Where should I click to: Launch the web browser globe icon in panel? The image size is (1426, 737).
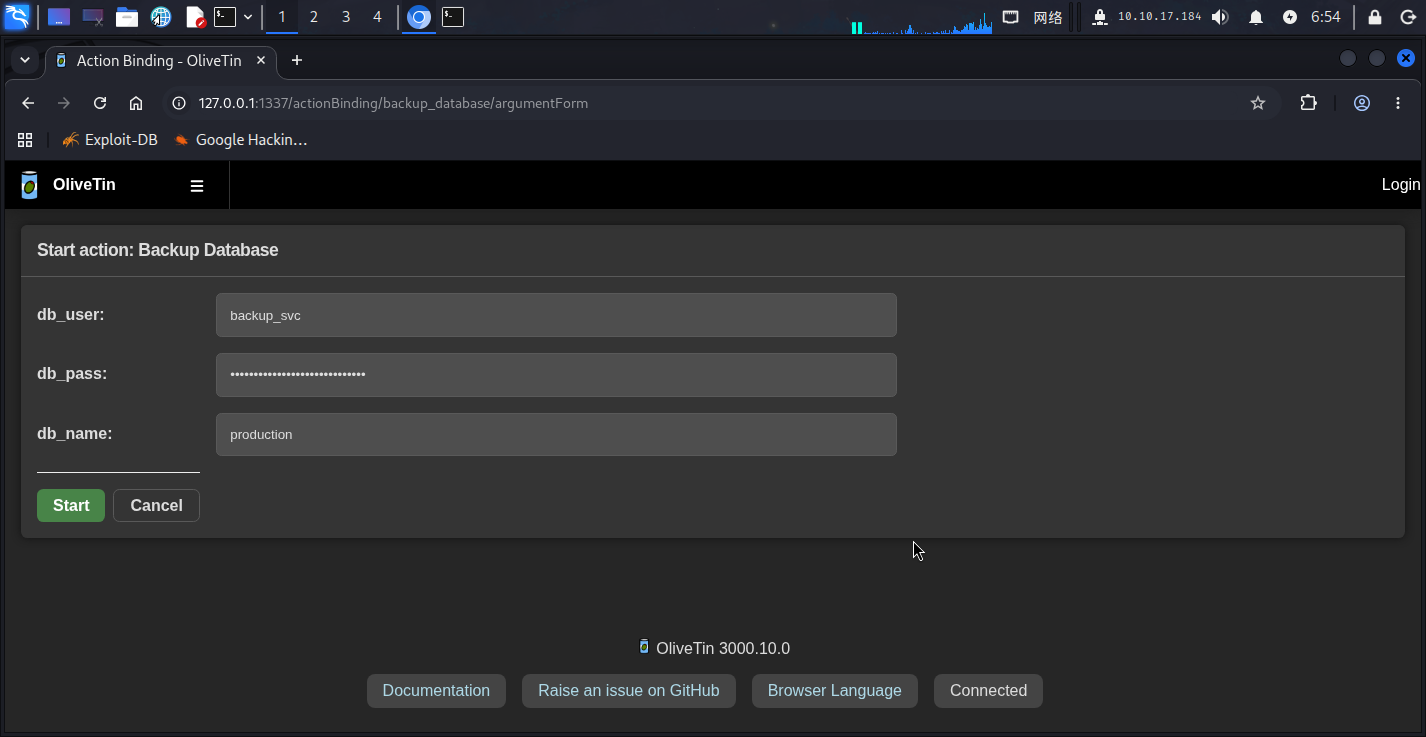coord(161,17)
